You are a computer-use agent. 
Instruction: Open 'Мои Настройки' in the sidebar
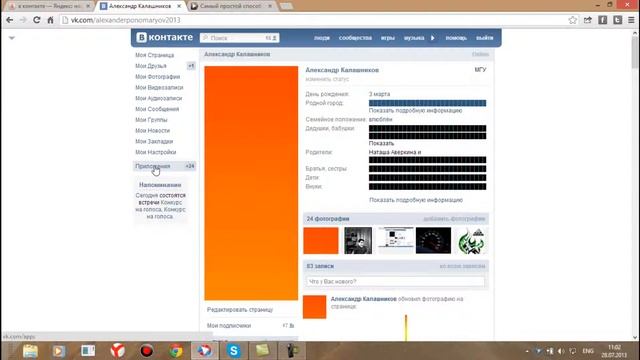[156, 152]
